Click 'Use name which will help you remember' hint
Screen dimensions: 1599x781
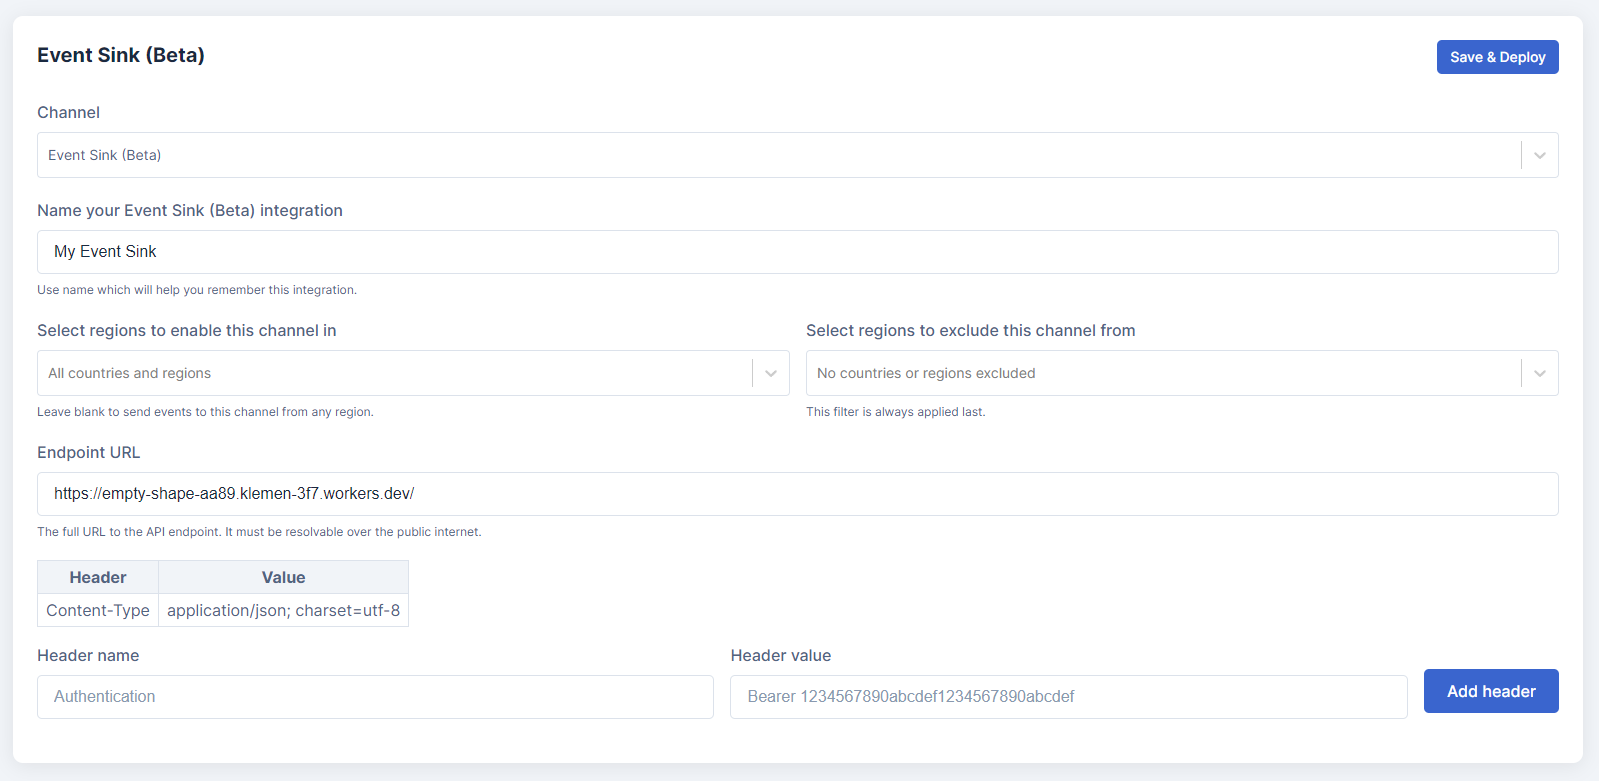tap(197, 290)
